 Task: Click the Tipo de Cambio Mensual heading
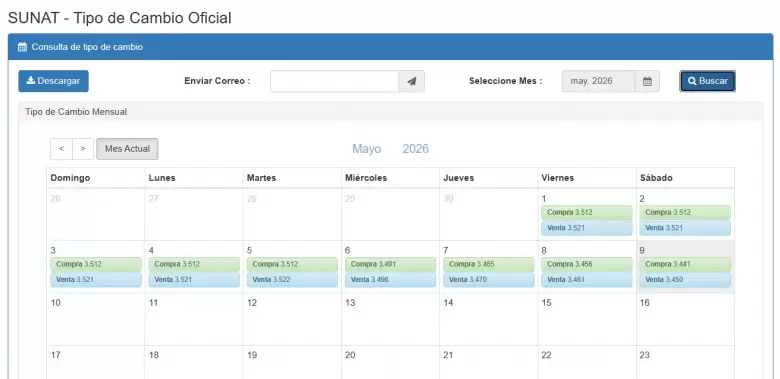(x=76, y=112)
